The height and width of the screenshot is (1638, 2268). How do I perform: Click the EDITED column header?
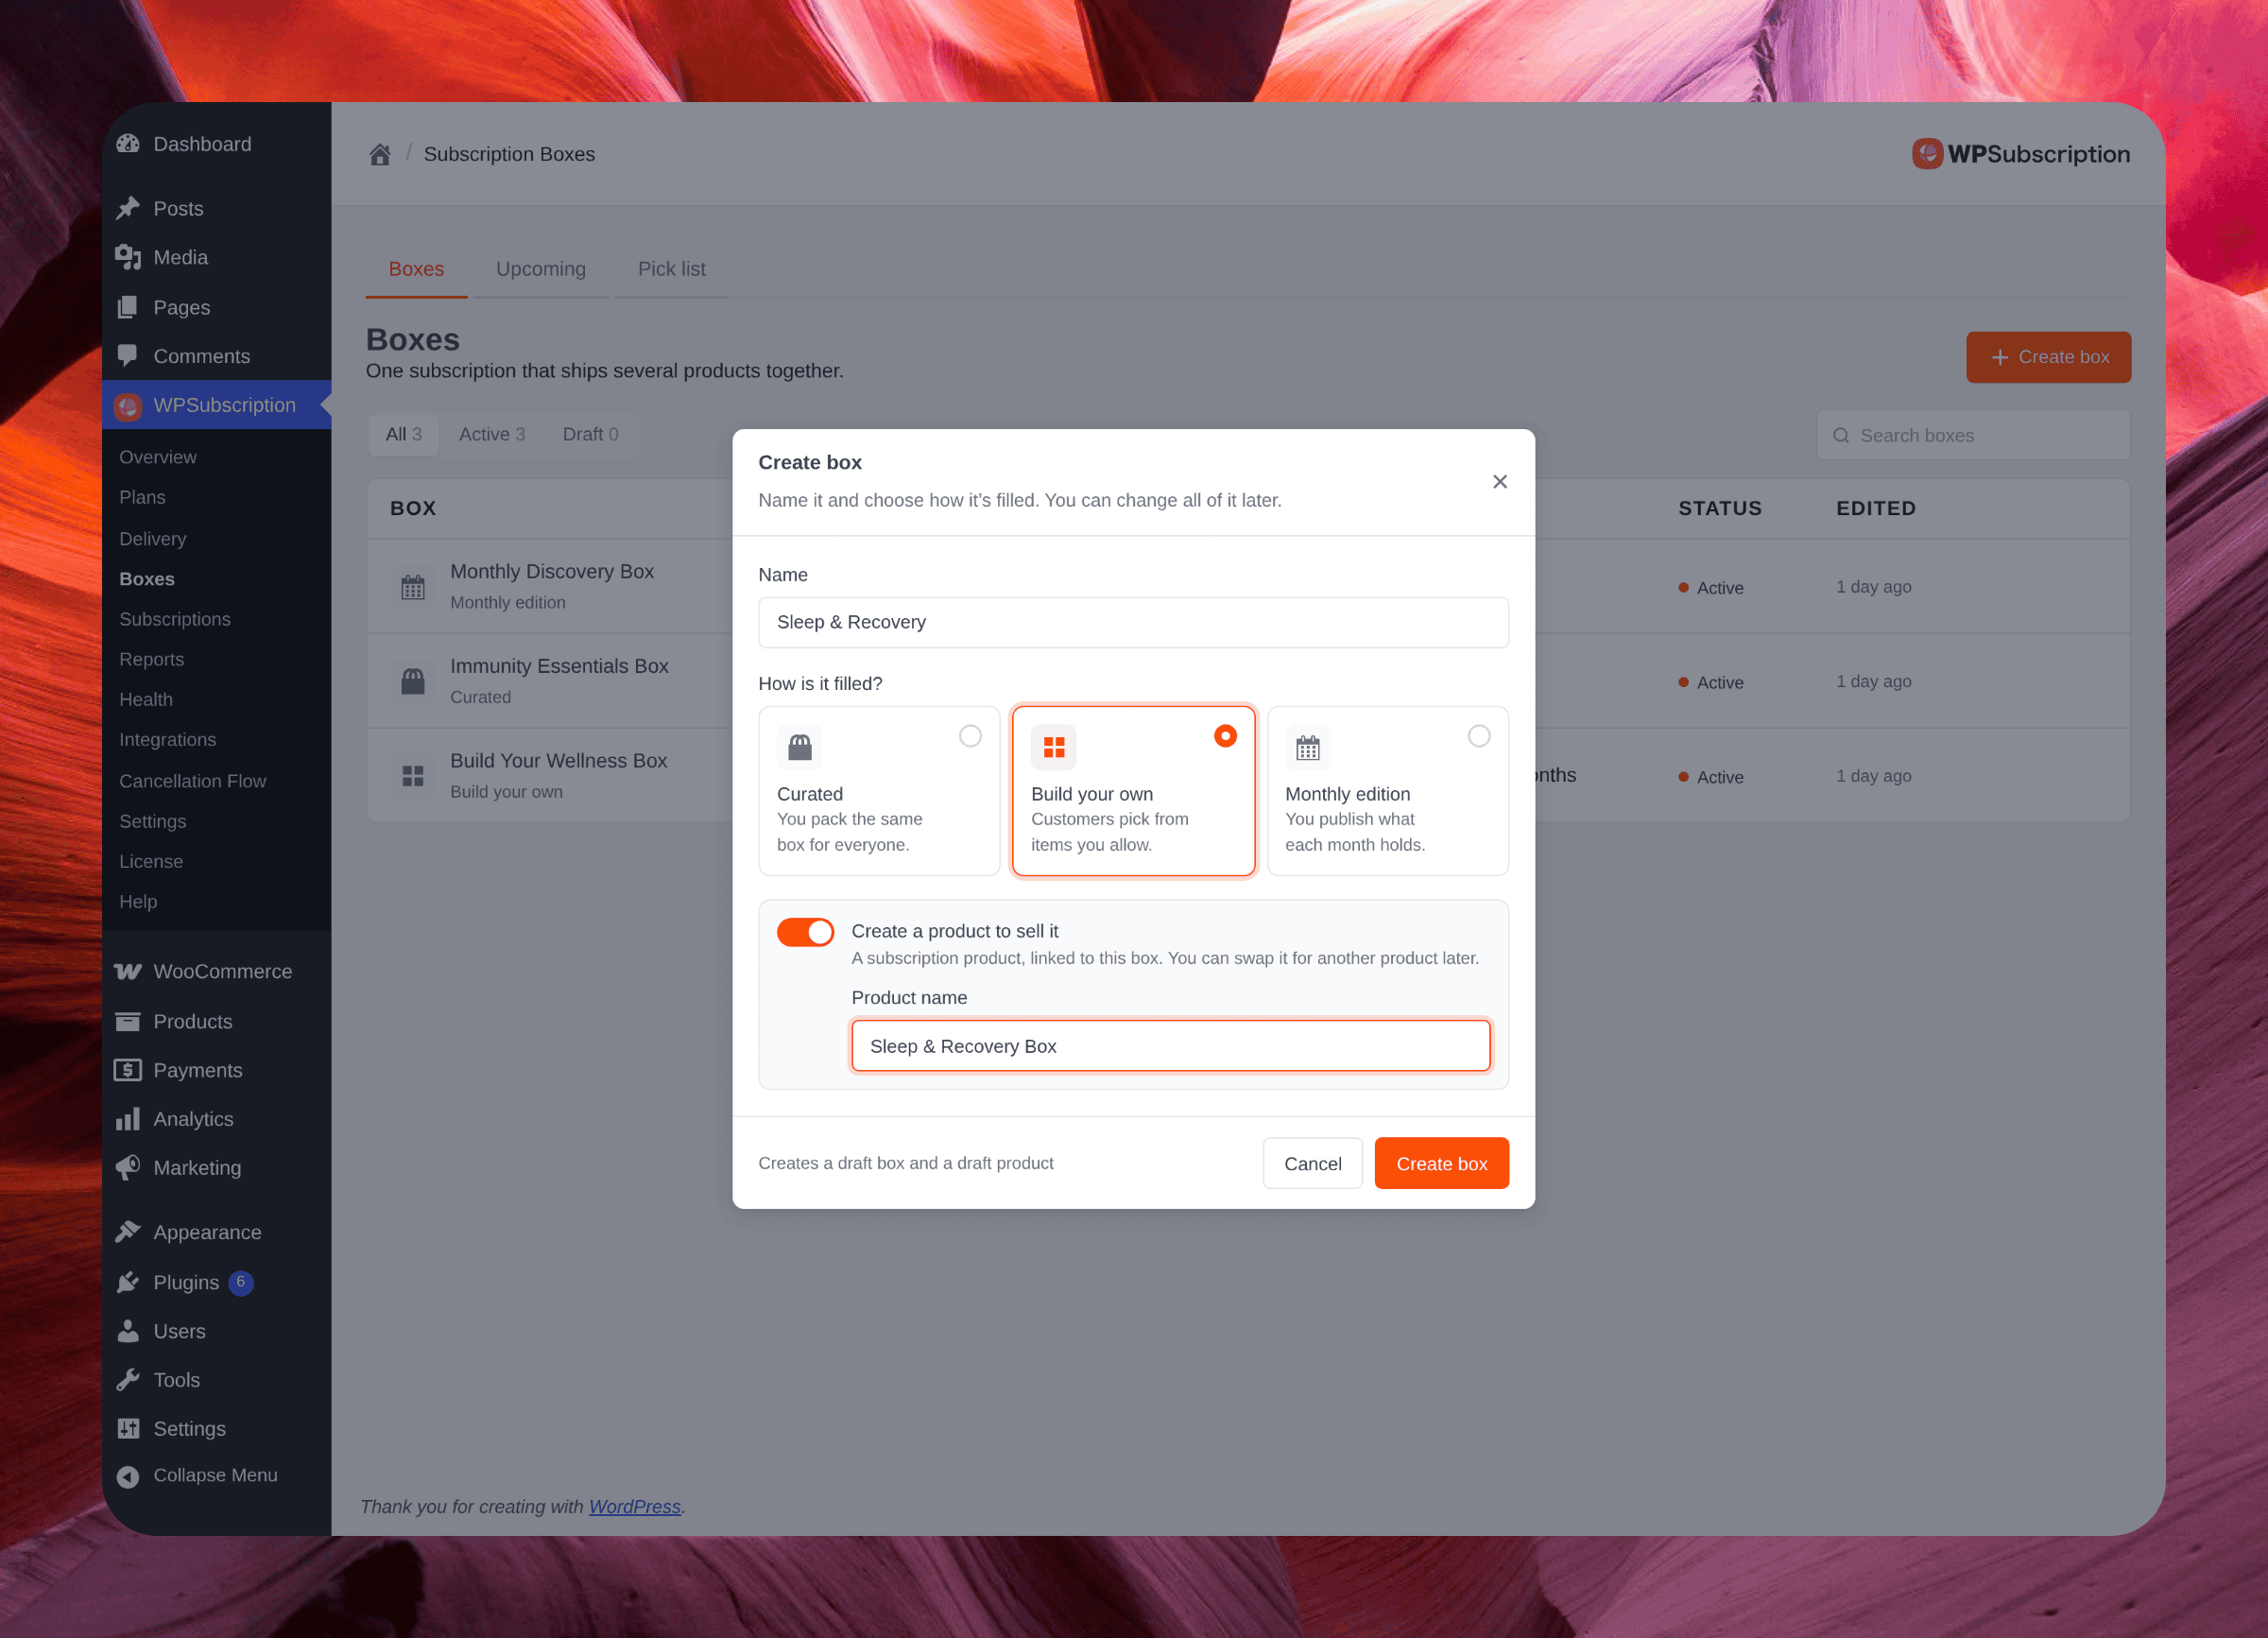click(x=1876, y=508)
